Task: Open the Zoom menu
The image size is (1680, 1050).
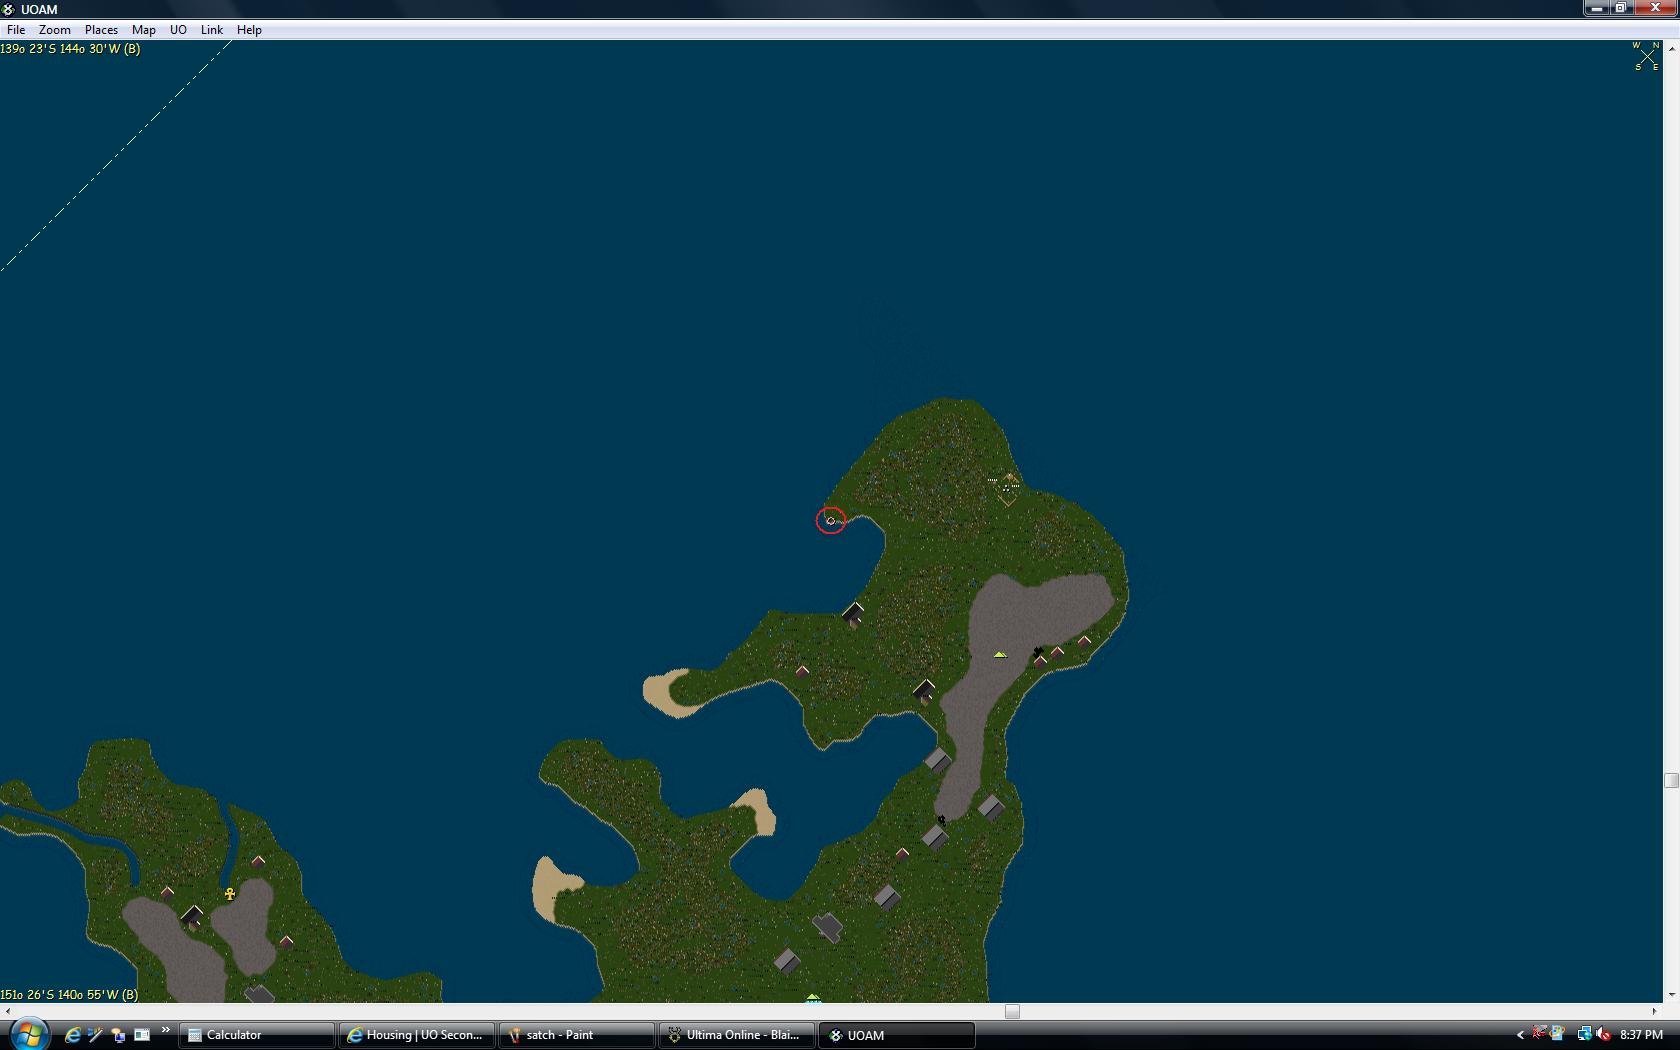Action: (54, 30)
